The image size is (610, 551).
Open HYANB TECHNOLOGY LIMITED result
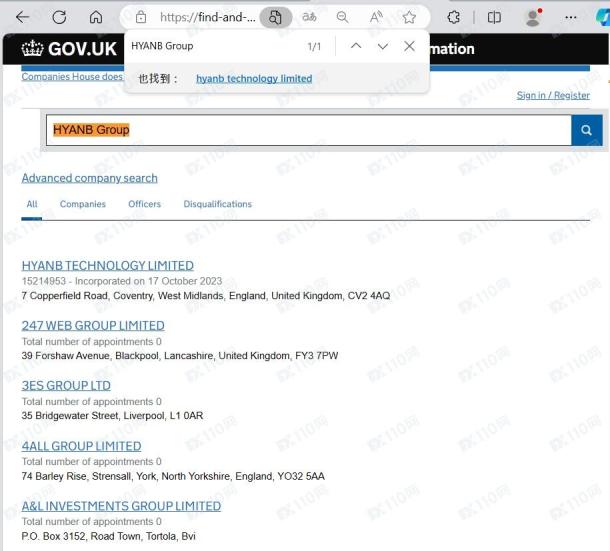point(108,265)
